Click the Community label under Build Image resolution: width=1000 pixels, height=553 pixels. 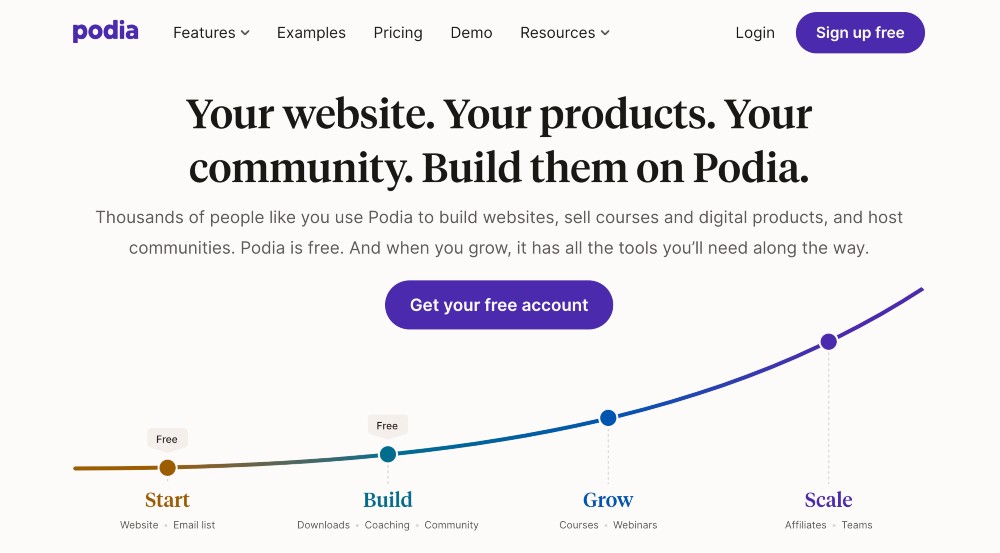[x=451, y=525]
